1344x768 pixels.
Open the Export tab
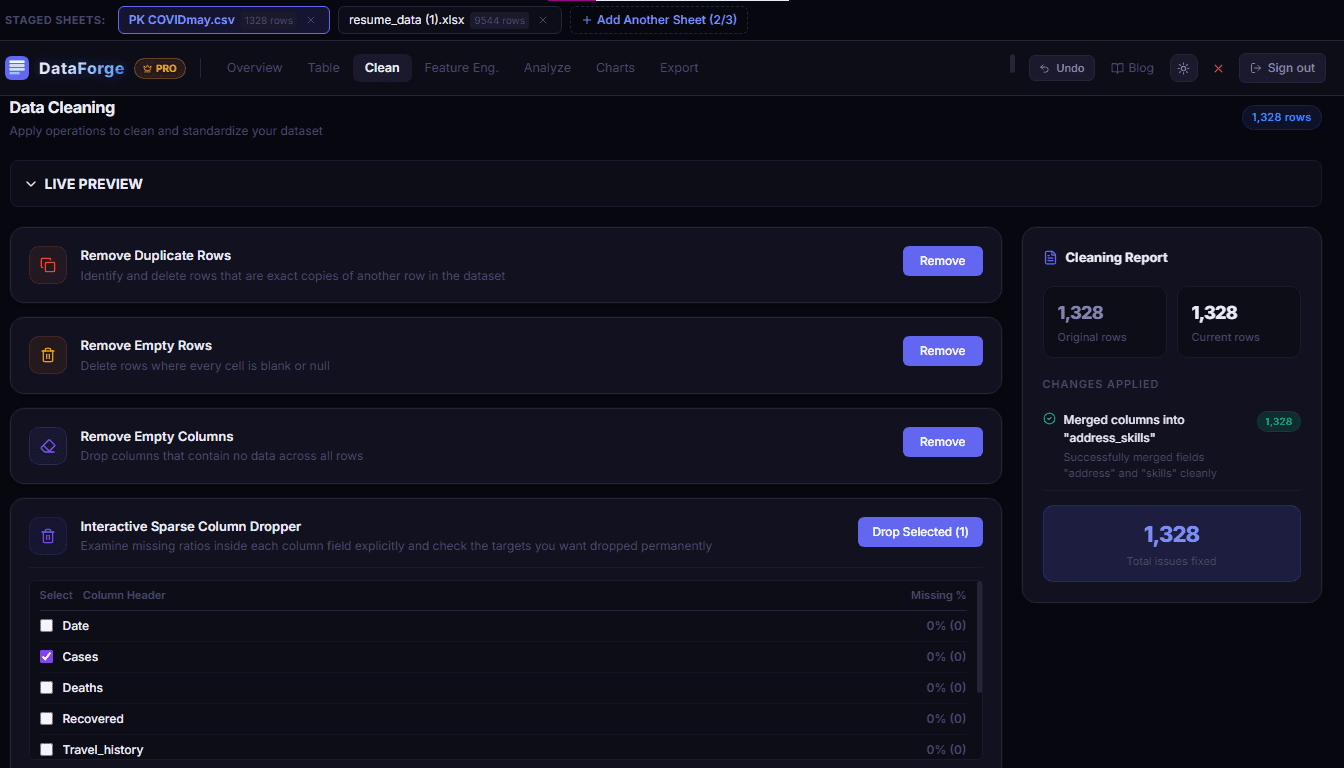(x=679, y=68)
